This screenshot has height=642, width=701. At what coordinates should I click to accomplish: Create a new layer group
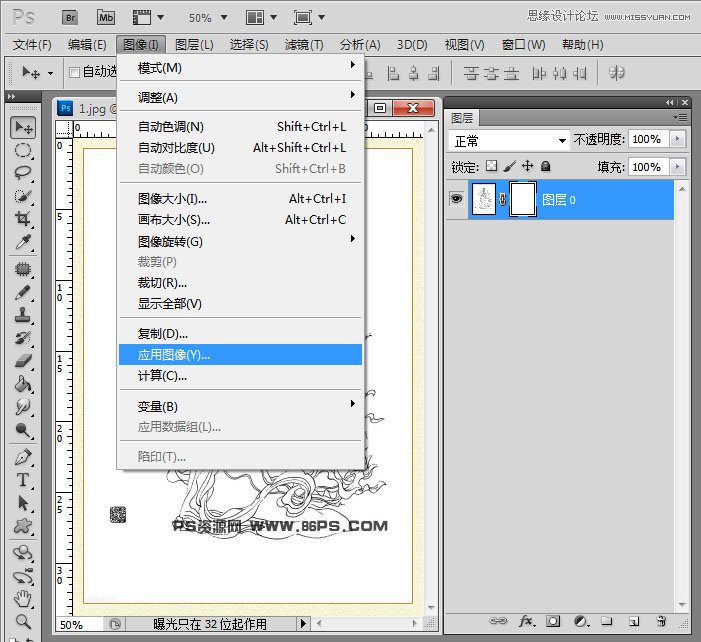click(x=607, y=621)
